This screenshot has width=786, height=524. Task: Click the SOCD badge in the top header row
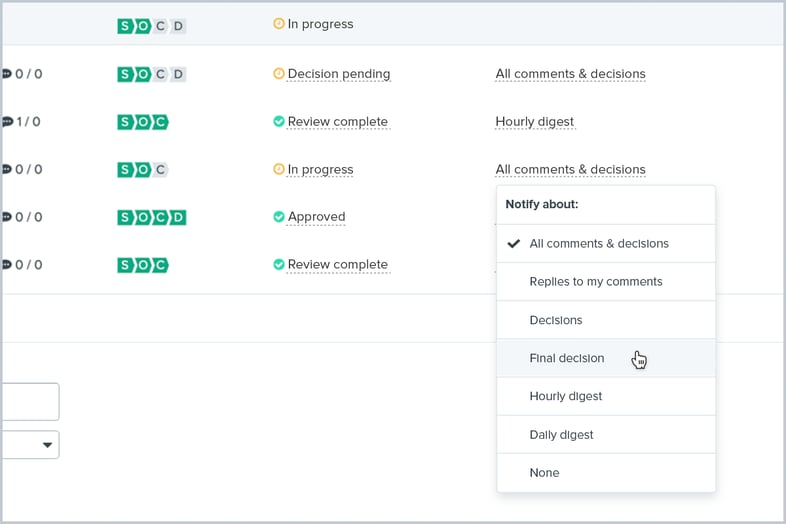[x=151, y=26]
